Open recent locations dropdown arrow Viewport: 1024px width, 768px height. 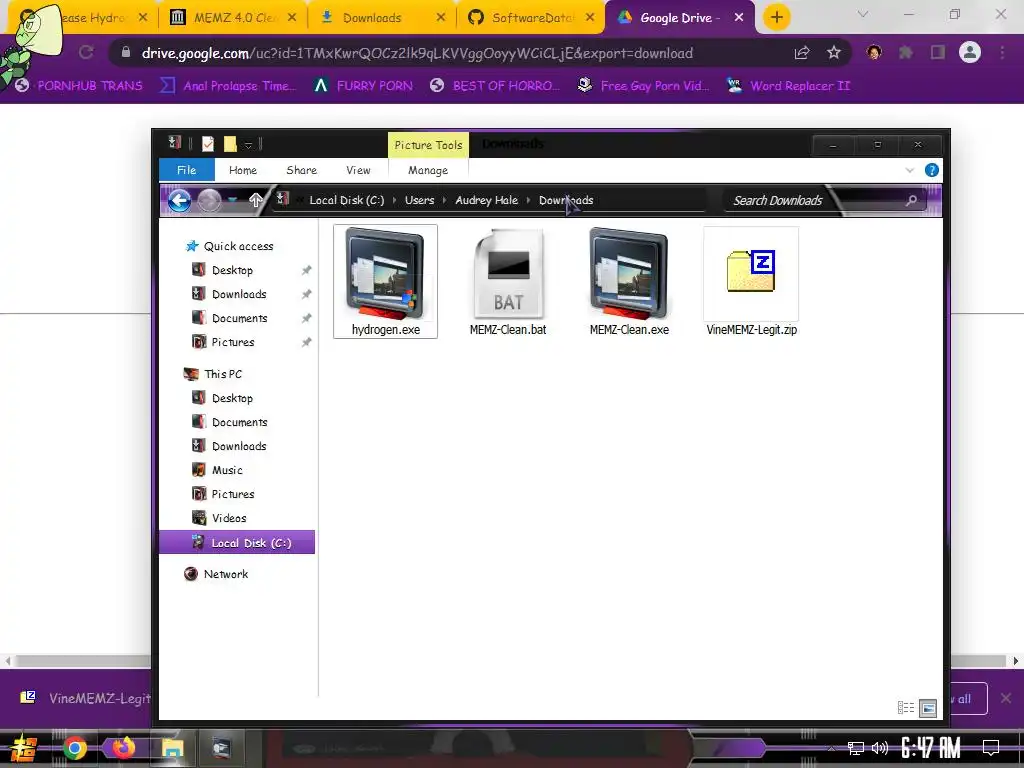click(x=233, y=200)
